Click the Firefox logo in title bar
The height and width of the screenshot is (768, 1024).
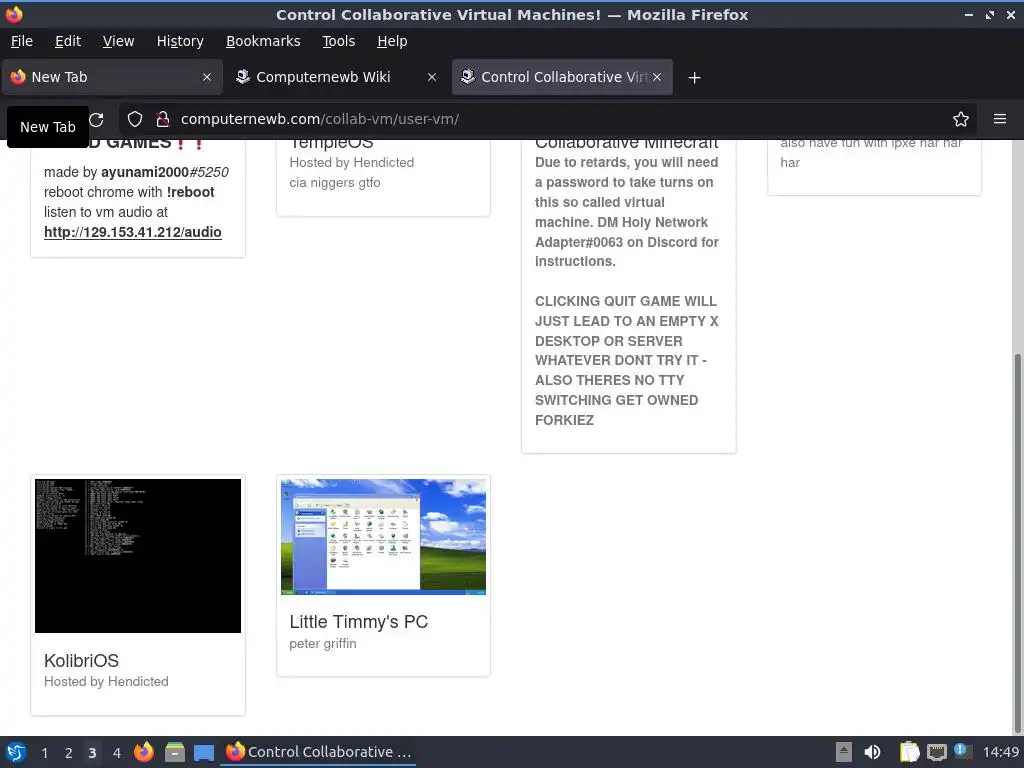click(14, 14)
